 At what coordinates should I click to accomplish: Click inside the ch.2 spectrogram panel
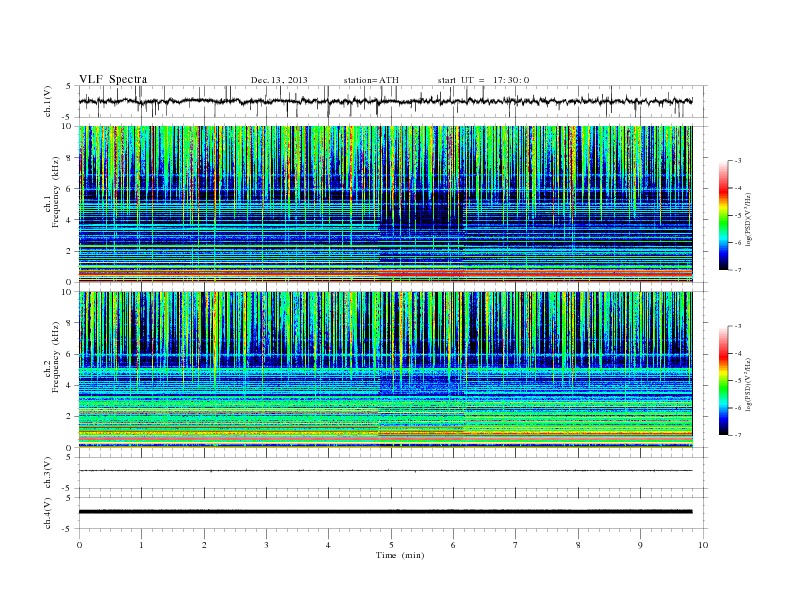click(385, 370)
